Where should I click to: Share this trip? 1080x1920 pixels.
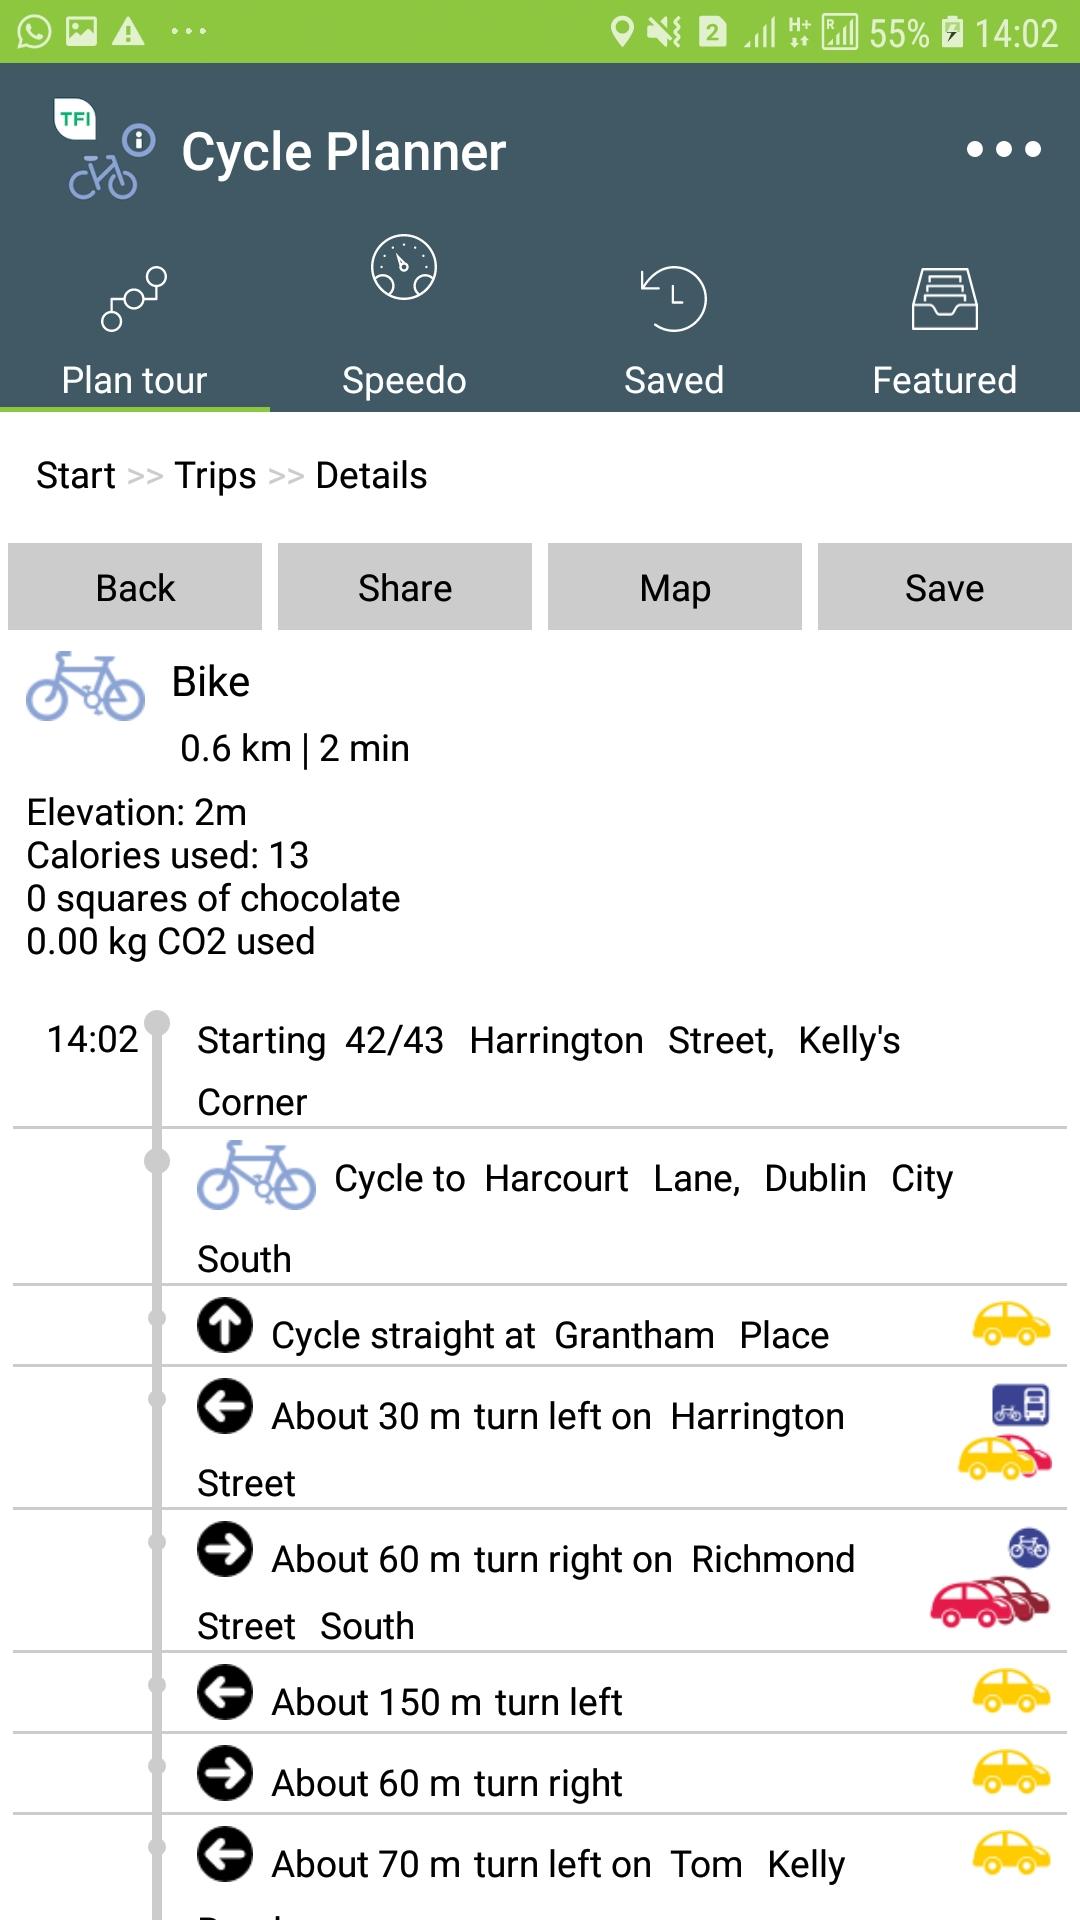click(x=405, y=587)
